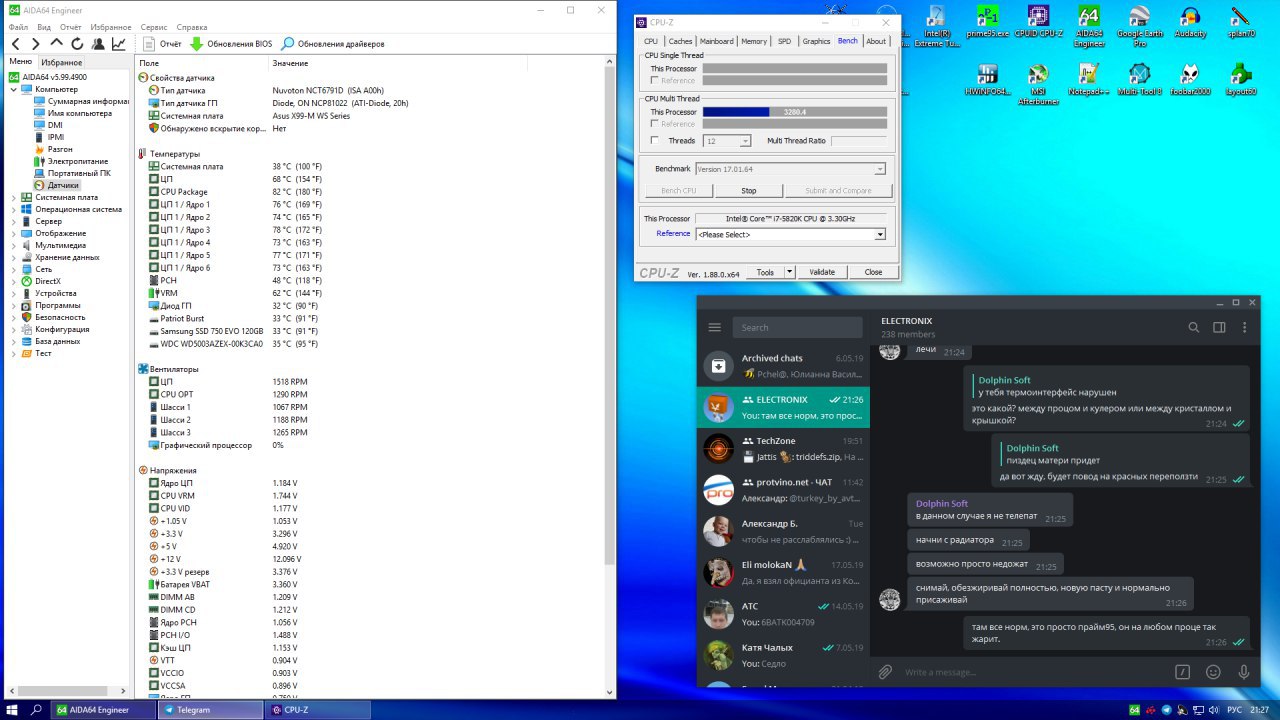Expand the Сервер tree node

pyautogui.click(x=14, y=221)
